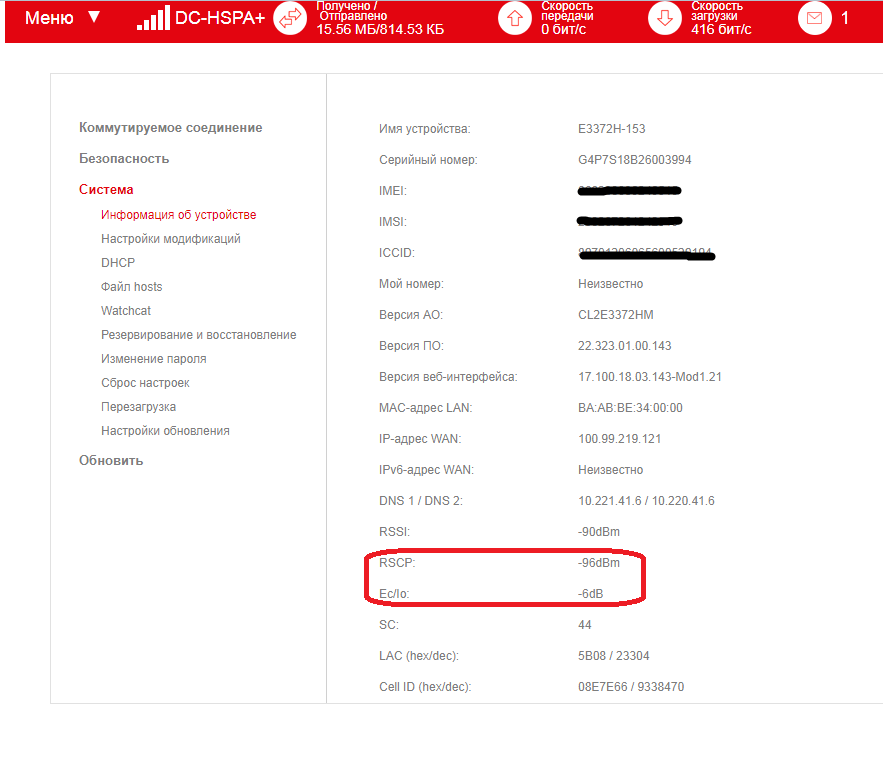Click the download speed arrow icon

click(665, 18)
